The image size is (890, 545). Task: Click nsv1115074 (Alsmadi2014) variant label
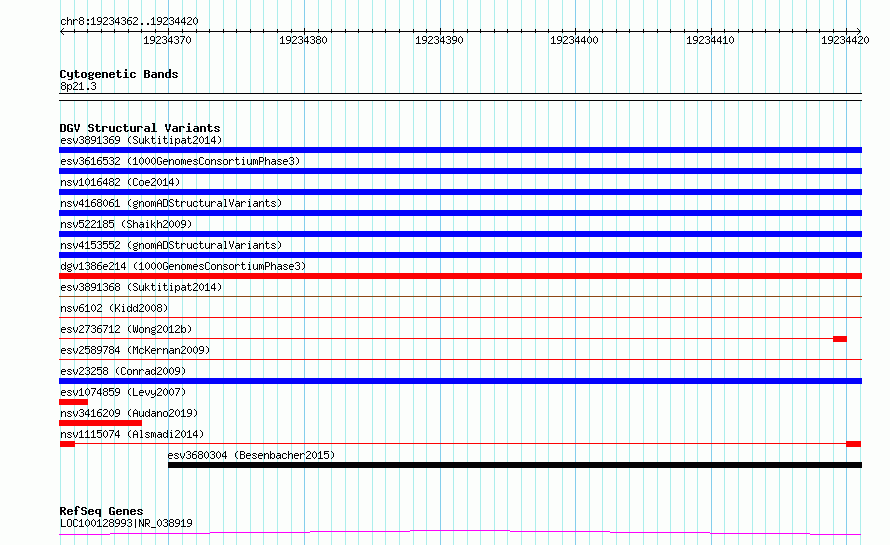click(x=132, y=434)
